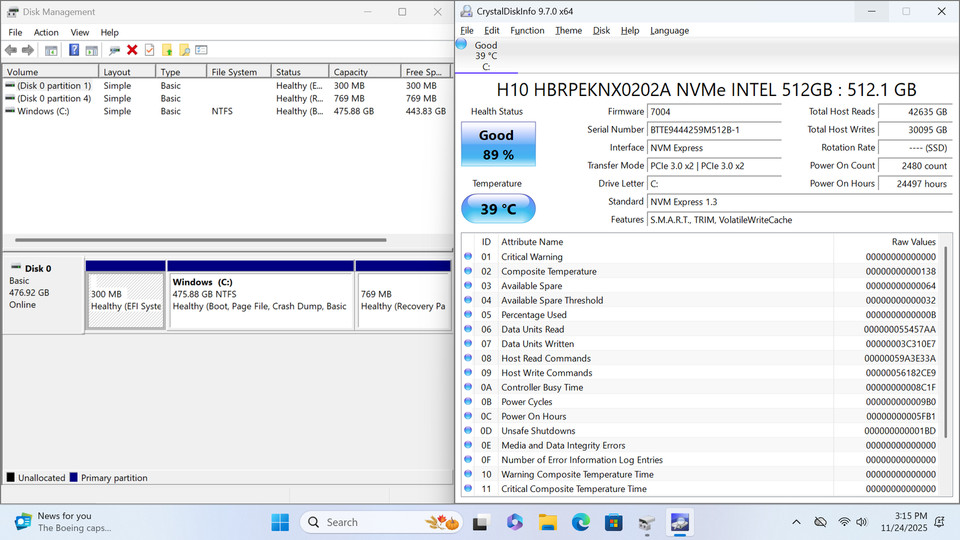Click the folder-with-magnifier toolbar icon

(184, 50)
